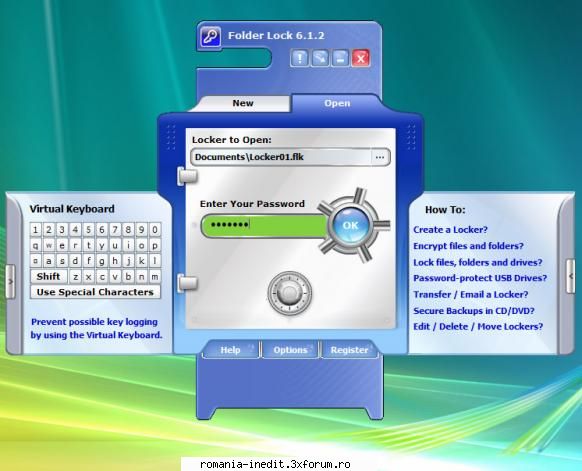Viewport: 582px width, 471px height.
Task: Click the m key on virtual keyboard
Action: pyautogui.click(x=155, y=277)
